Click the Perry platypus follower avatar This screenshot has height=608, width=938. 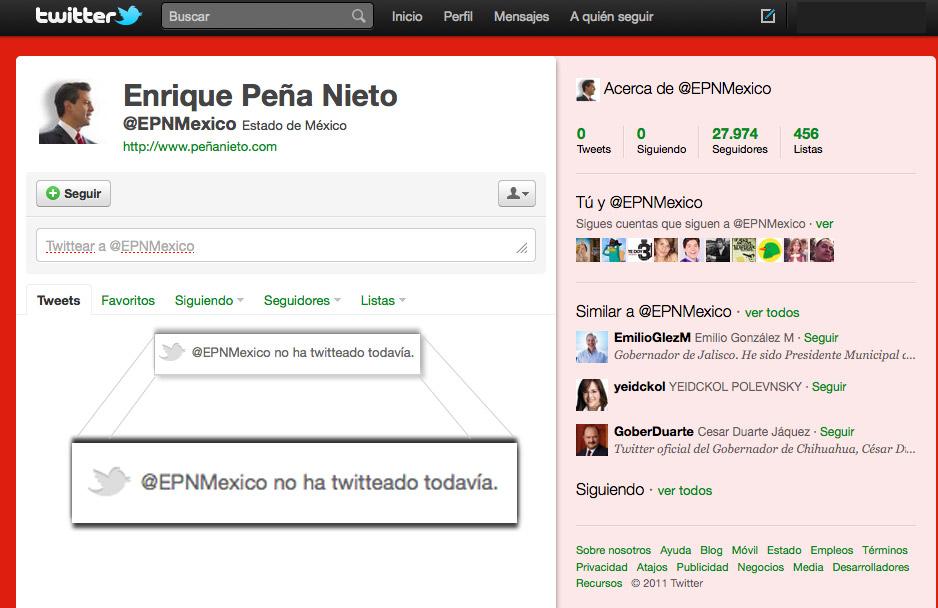(614, 250)
